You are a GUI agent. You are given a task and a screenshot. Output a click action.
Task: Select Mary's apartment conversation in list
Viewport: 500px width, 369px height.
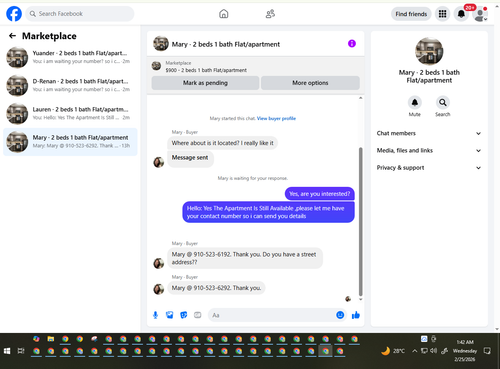70,142
